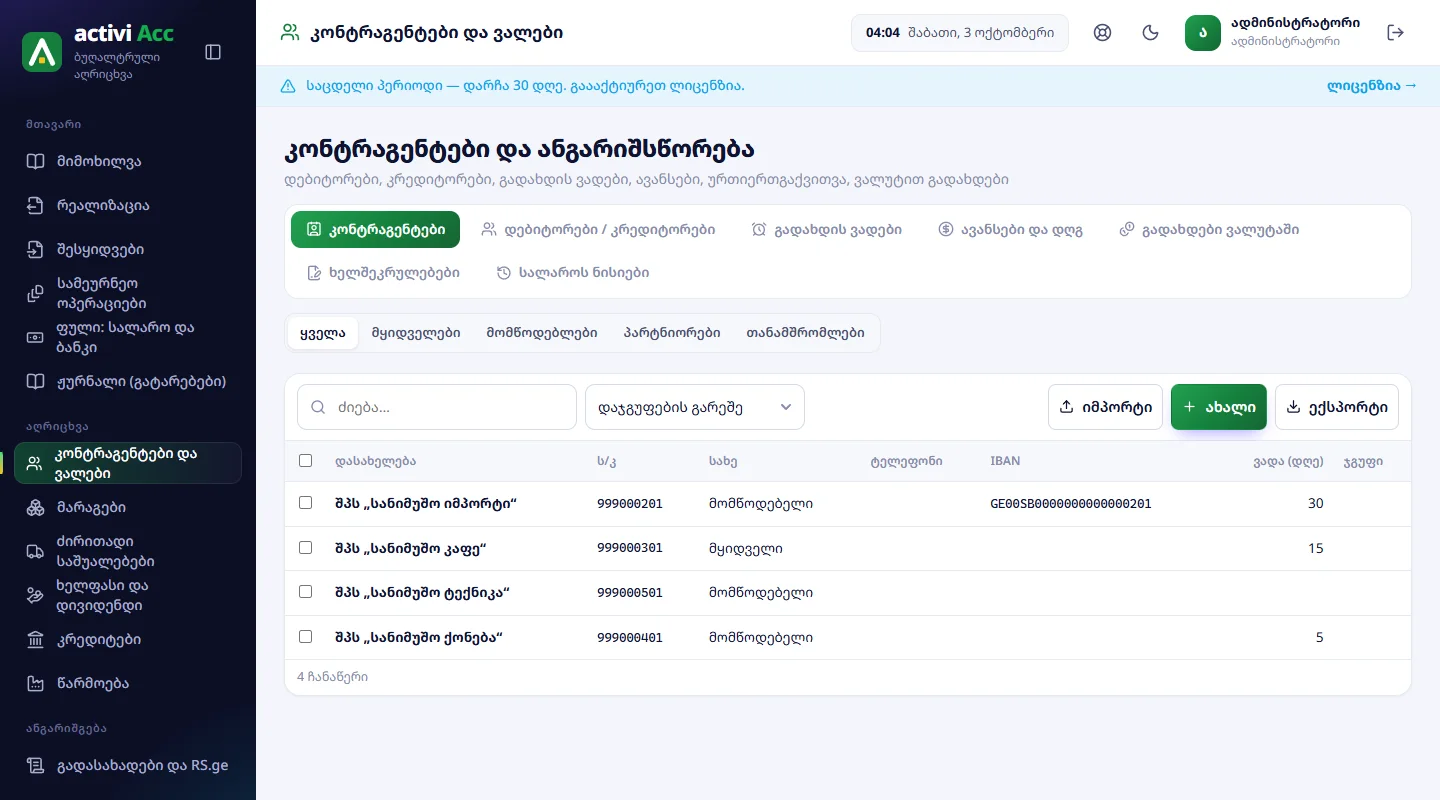Click the ახალი button
Image resolution: width=1440 pixels, height=800 pixels.
click(1219, 407)
